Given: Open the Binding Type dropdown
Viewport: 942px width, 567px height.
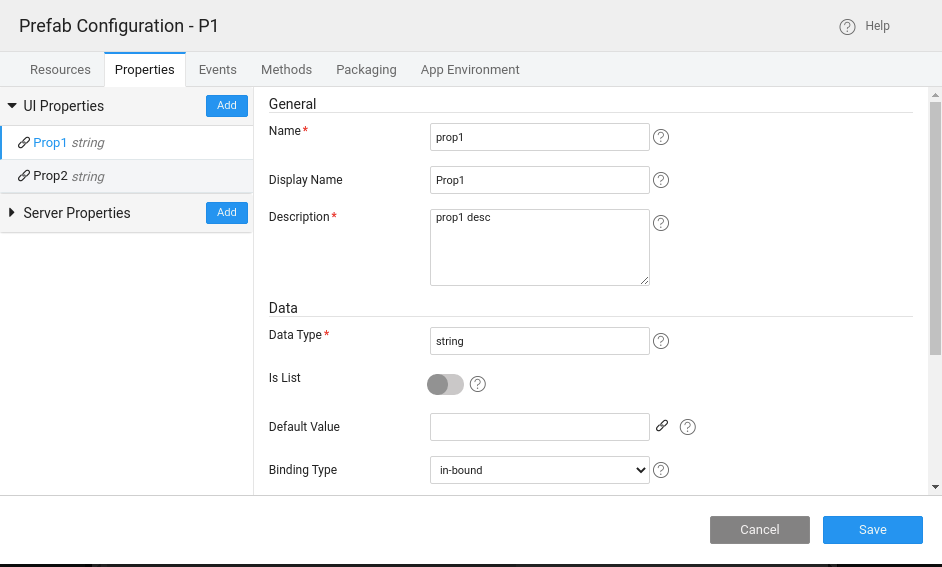Looking at the screenshot, I should click(540, 470).
